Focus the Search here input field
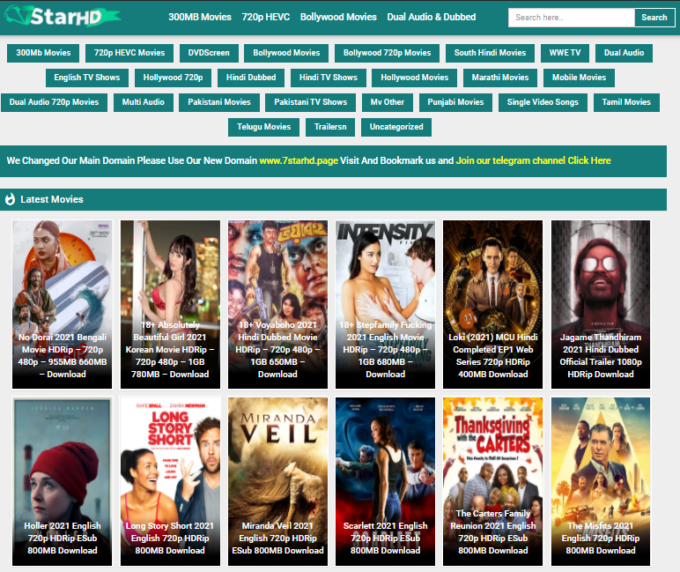The width and height of the screenshot is (680, 572). coord(571,17)
